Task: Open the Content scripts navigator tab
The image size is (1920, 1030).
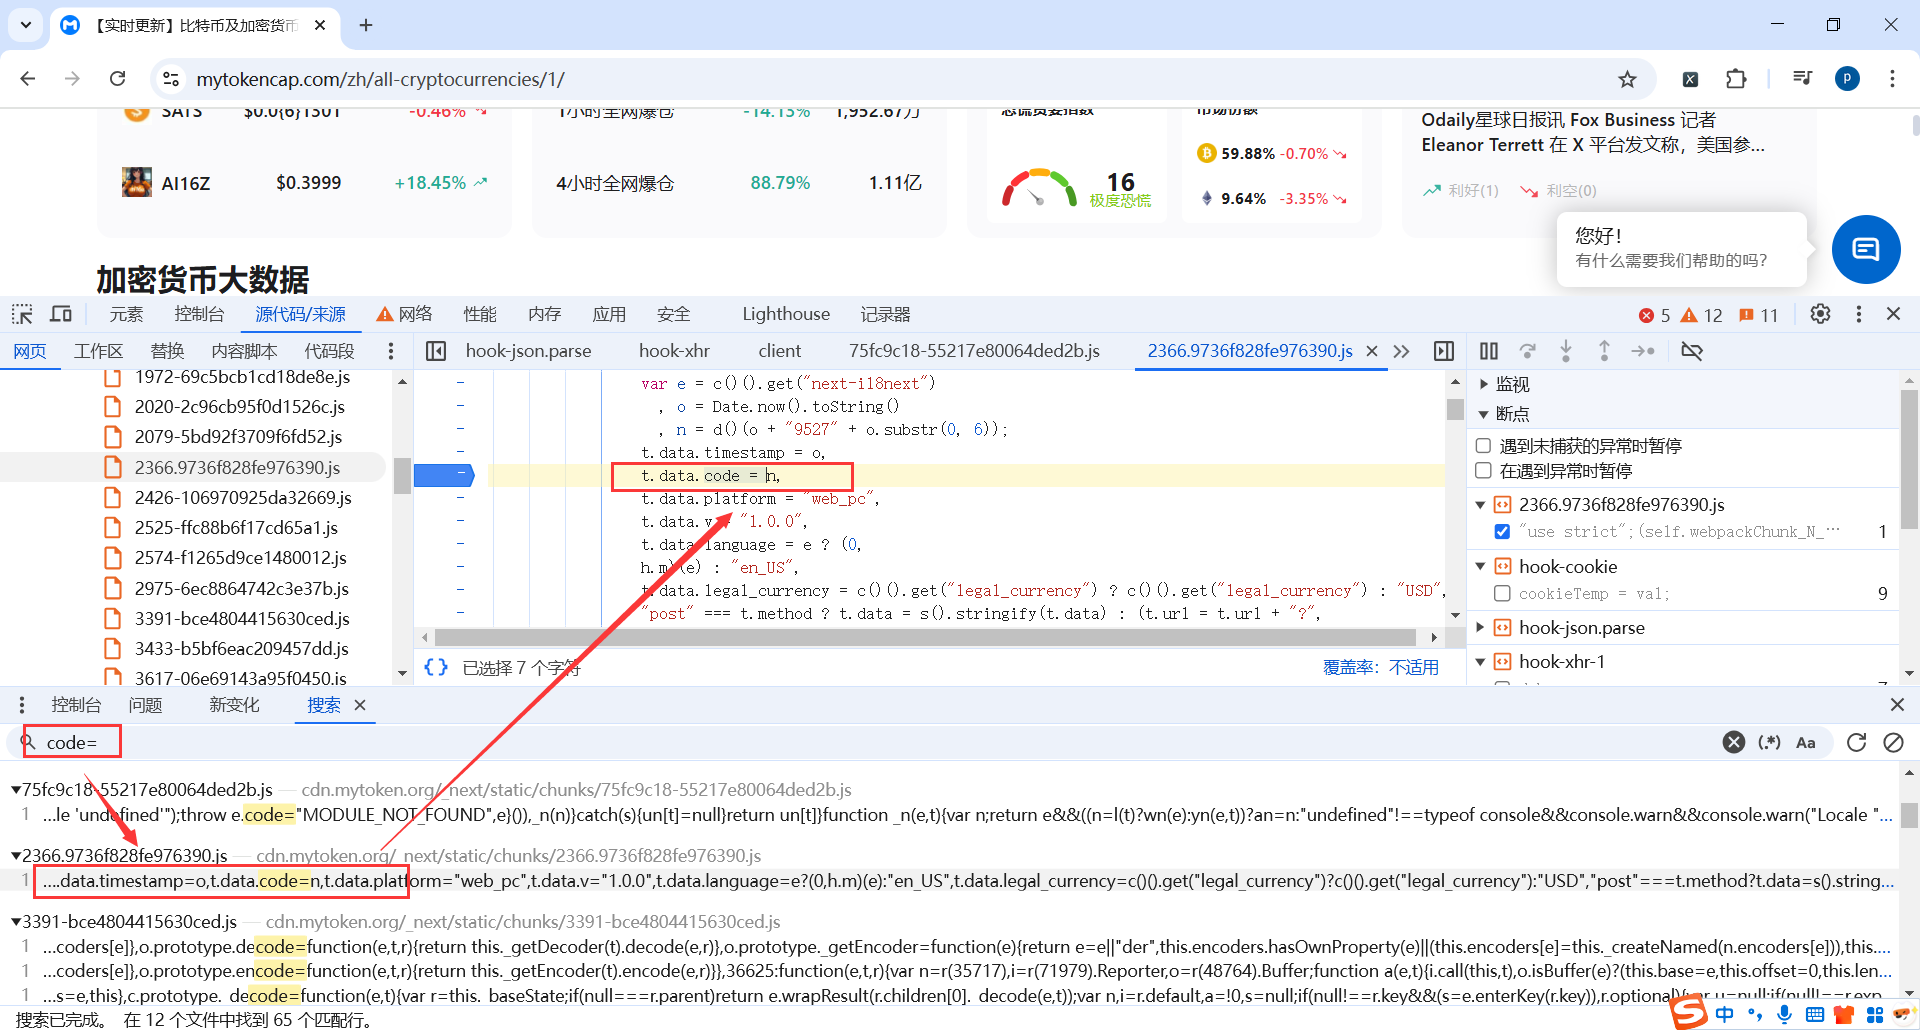Action: point(244,351)
